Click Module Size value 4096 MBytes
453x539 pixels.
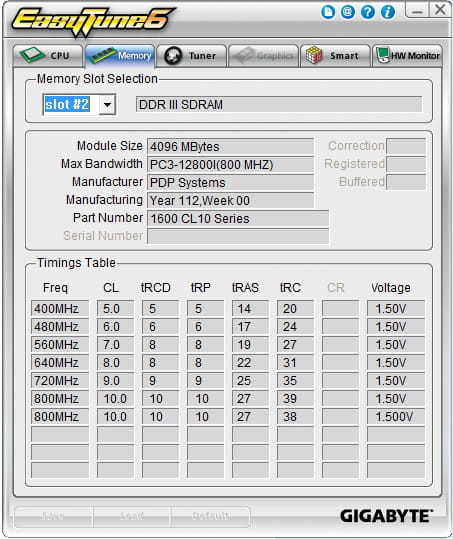[x=230, y=147]
